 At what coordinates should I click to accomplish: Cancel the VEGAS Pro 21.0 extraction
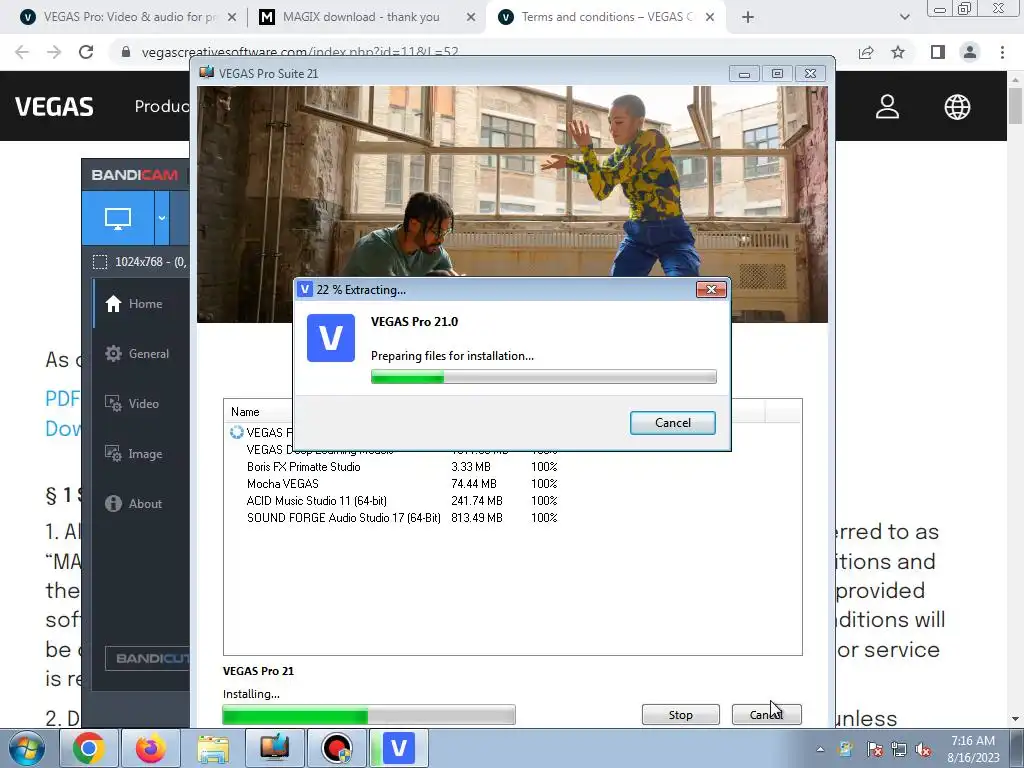click(x=673, y=423)
